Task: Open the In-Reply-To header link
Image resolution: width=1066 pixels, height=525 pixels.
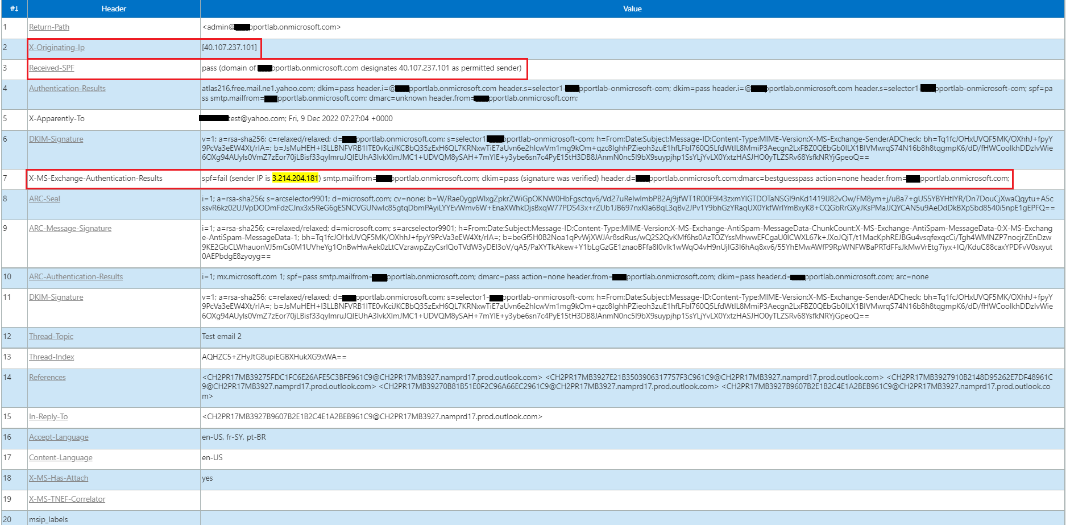Action: [x=49, y=416]
